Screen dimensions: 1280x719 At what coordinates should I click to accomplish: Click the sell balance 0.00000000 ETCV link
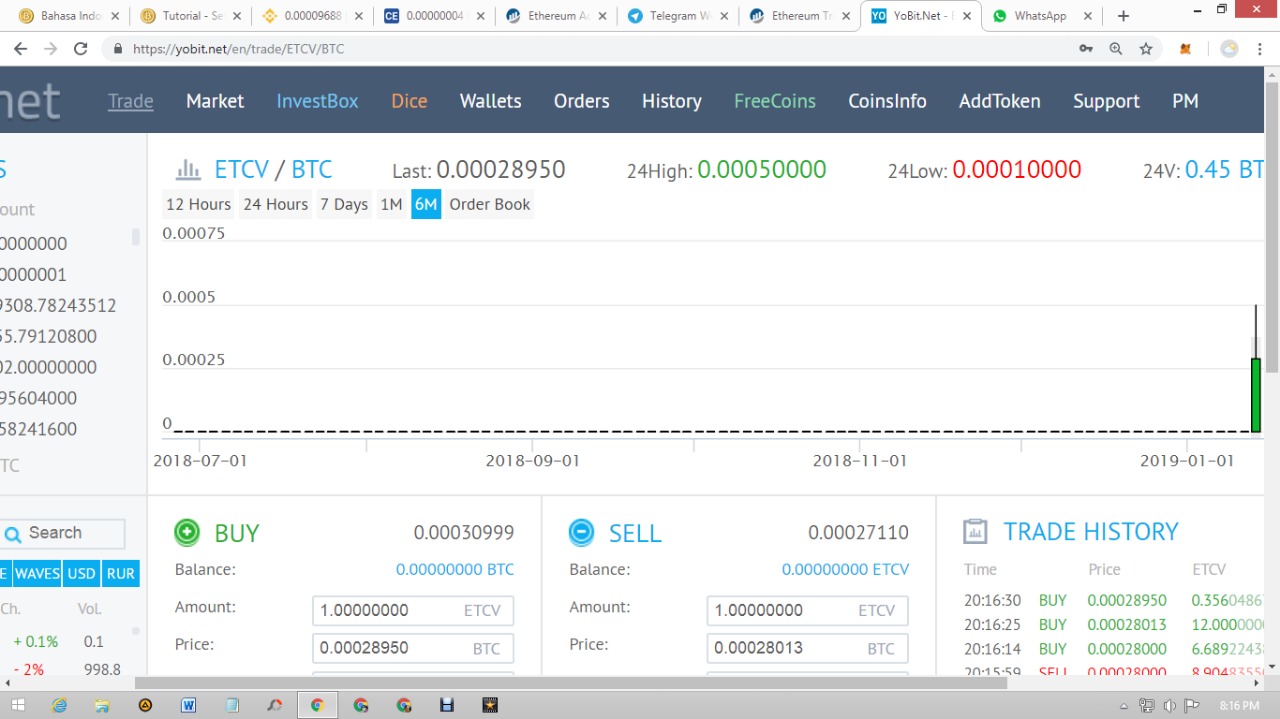[x=846, y=569]
